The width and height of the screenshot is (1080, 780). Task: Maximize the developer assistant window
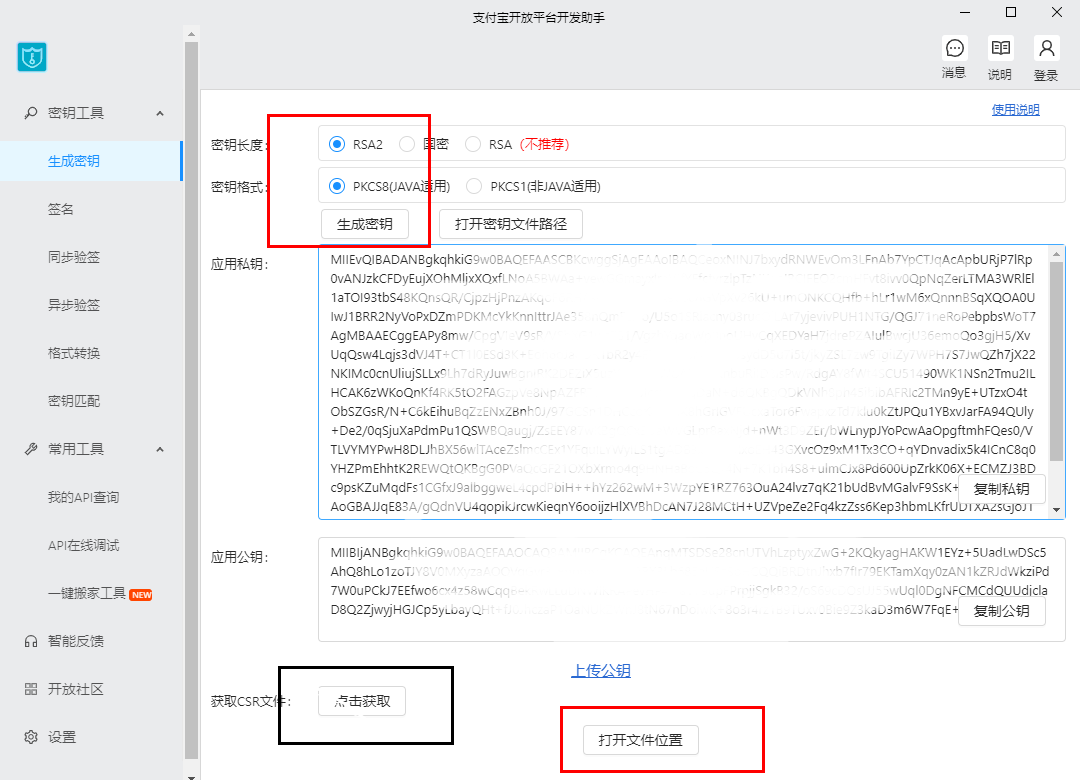click(1011, 12)
